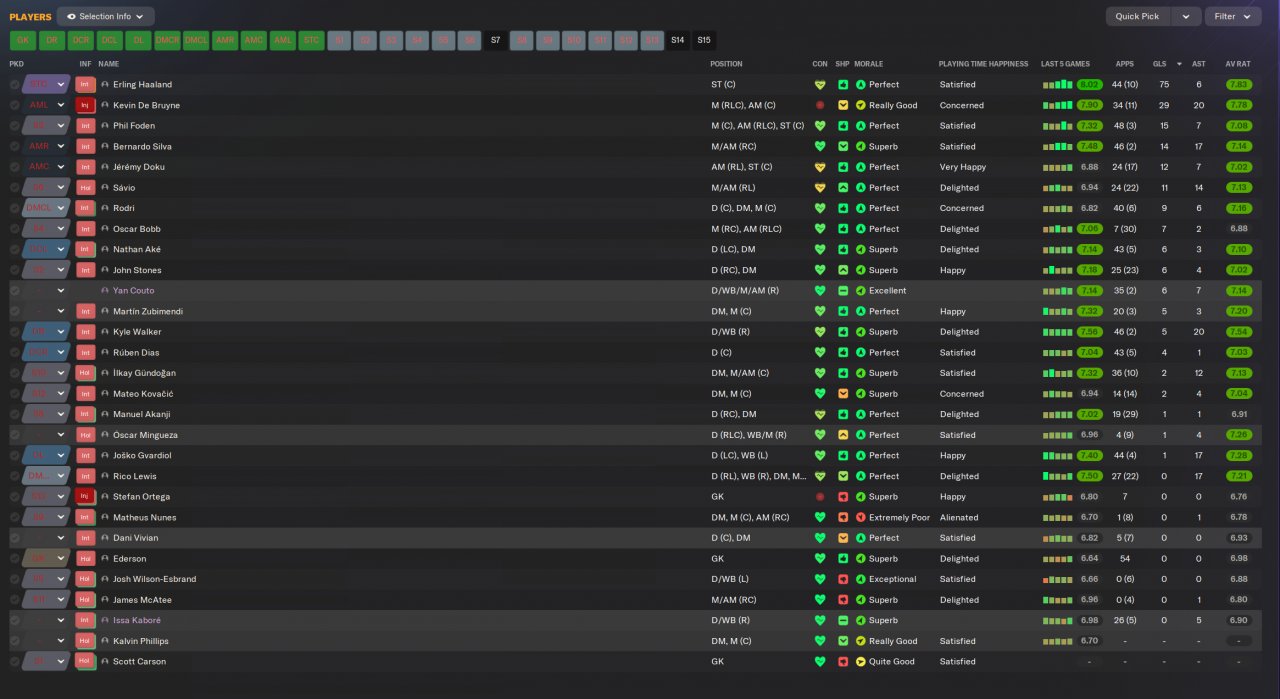
Task: Click Jérémy Doku's condition heart icon
Action: [x=820, y=167]
